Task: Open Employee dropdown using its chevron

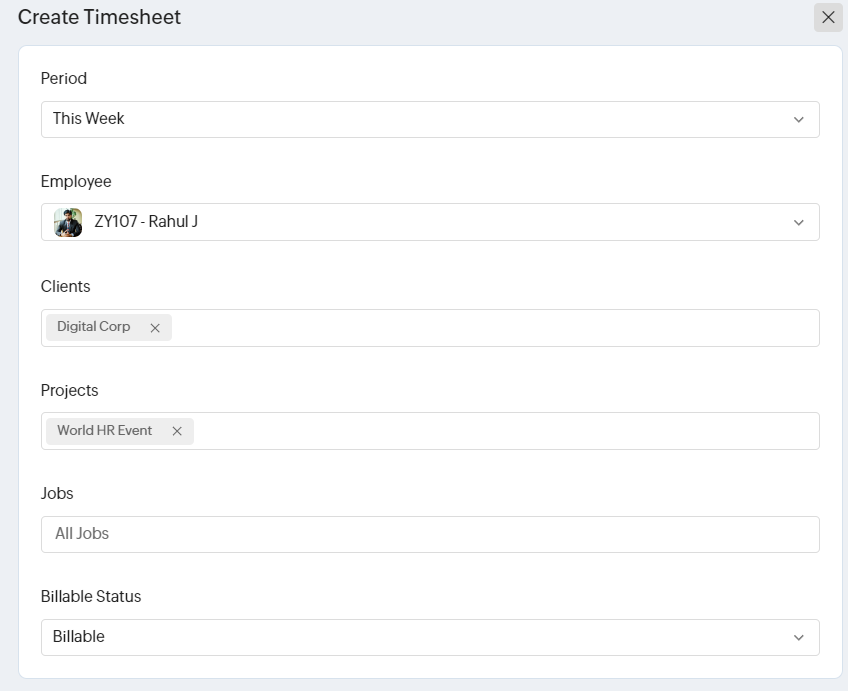Action: [798, 222]
